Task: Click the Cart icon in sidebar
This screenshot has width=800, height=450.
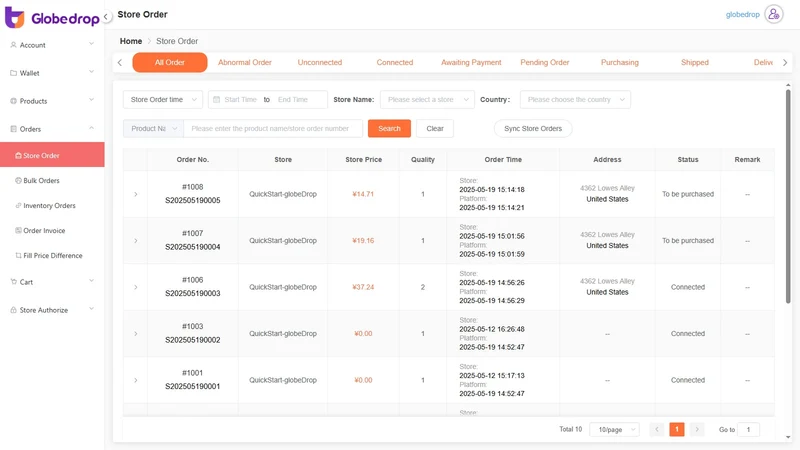Action: coord(13,282)
